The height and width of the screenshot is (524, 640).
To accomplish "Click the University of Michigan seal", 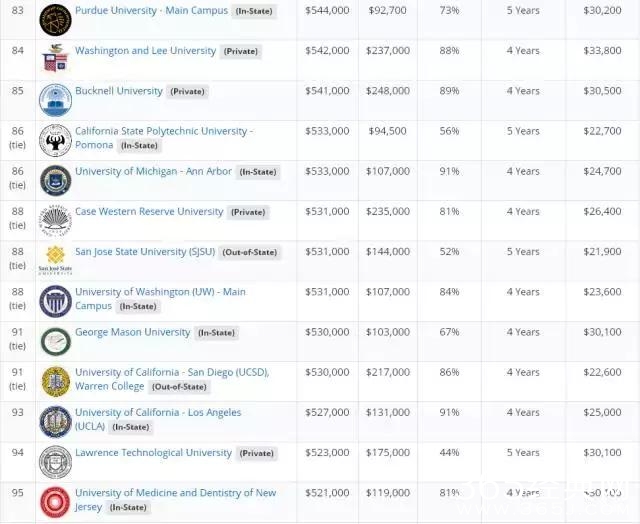I will (x=55, y=180).
